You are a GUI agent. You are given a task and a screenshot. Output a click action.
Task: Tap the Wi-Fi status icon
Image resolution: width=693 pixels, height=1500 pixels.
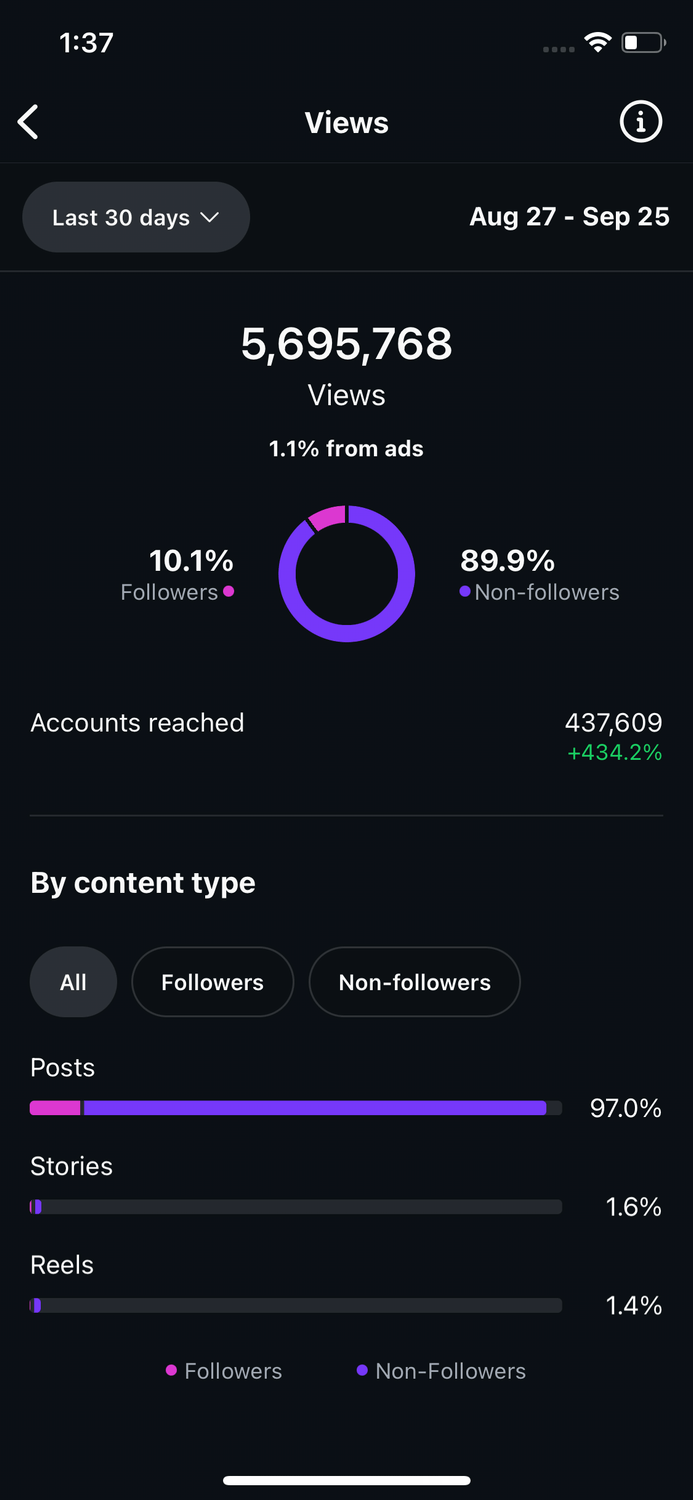(598, 43)
